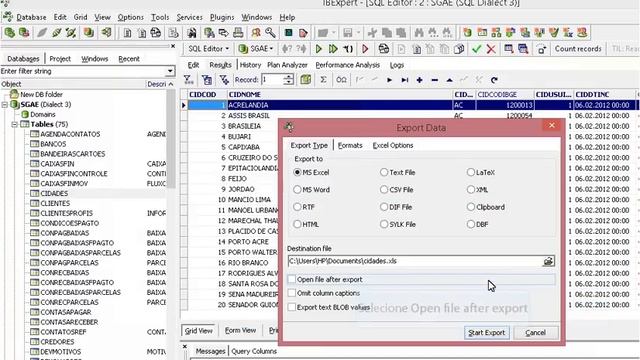The image size is (640, 360).
Task: Open the Project tab in database explorer
Action: pyautogui.click(x=60, y=59)
